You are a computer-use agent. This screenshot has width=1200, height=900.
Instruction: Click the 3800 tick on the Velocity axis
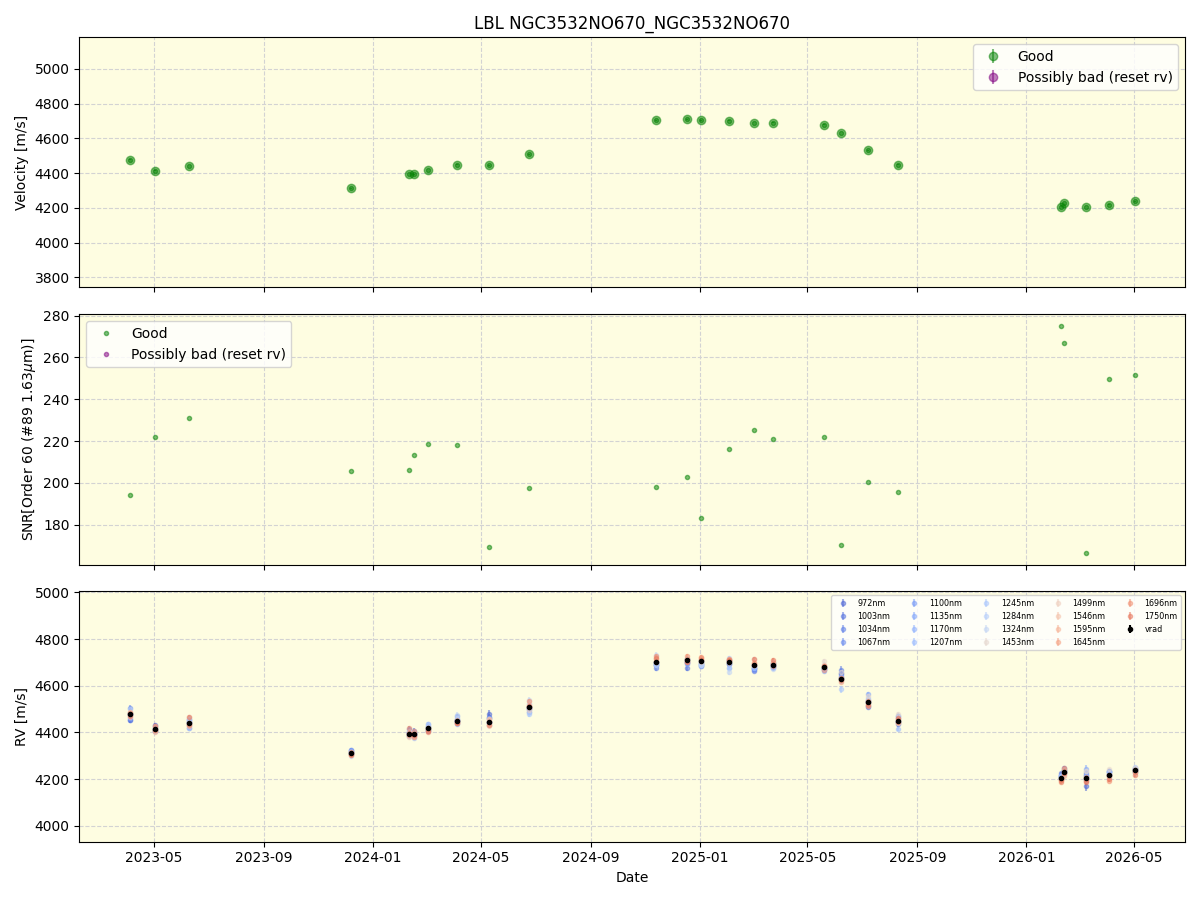(54, 278)
